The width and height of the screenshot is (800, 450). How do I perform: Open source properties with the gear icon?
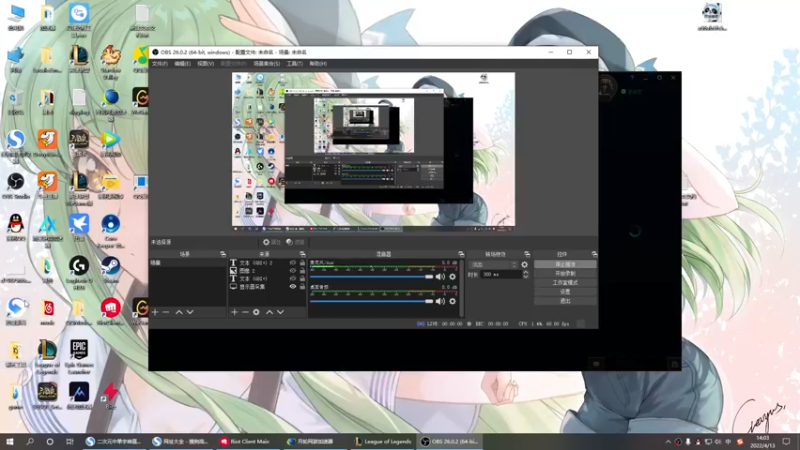coord(256,312)
